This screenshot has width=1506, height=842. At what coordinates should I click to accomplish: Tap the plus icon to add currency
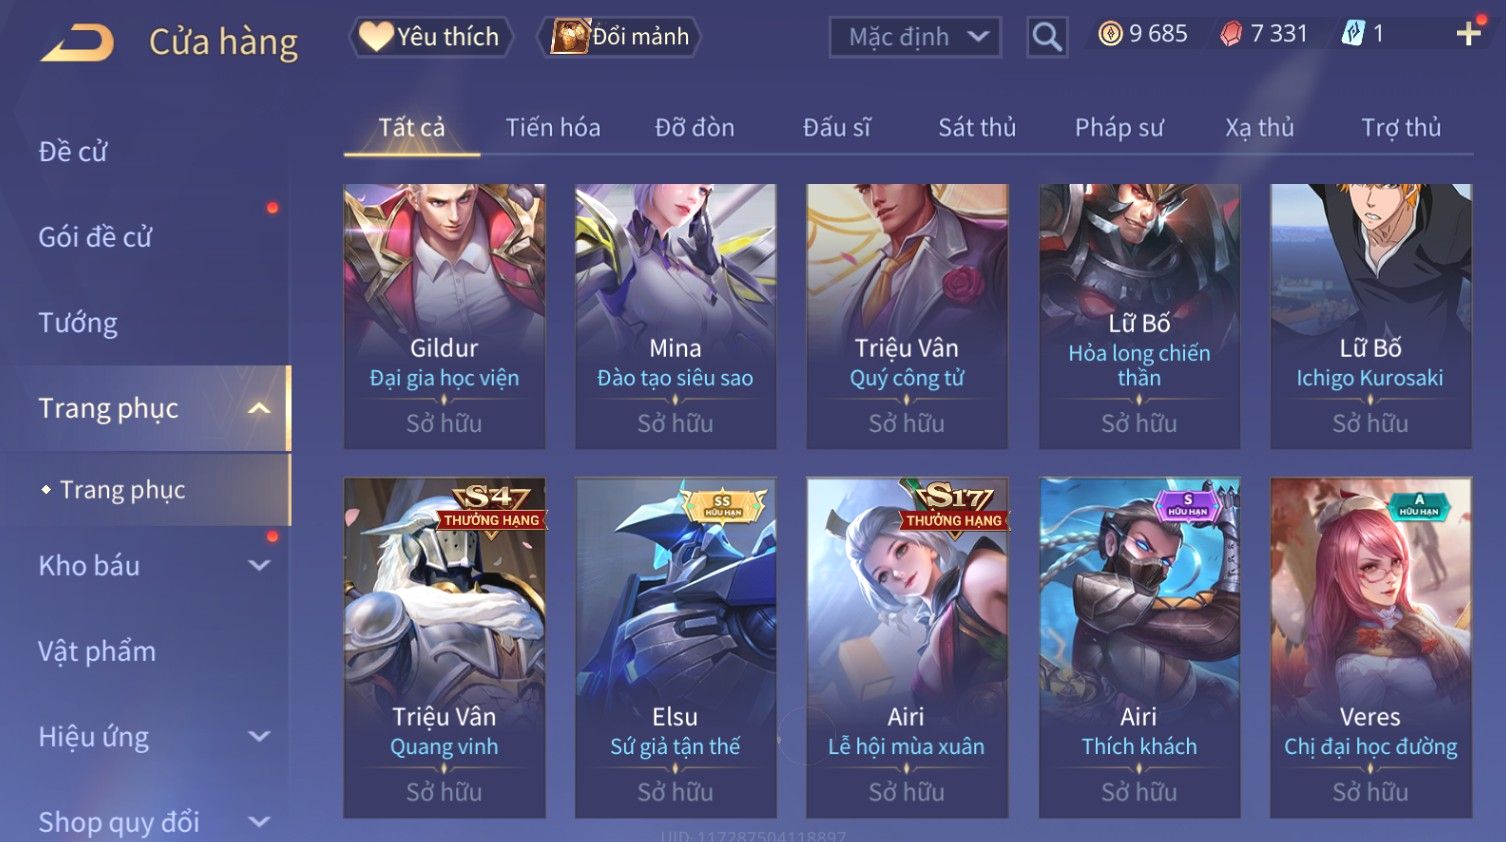tap(1468, 34)
